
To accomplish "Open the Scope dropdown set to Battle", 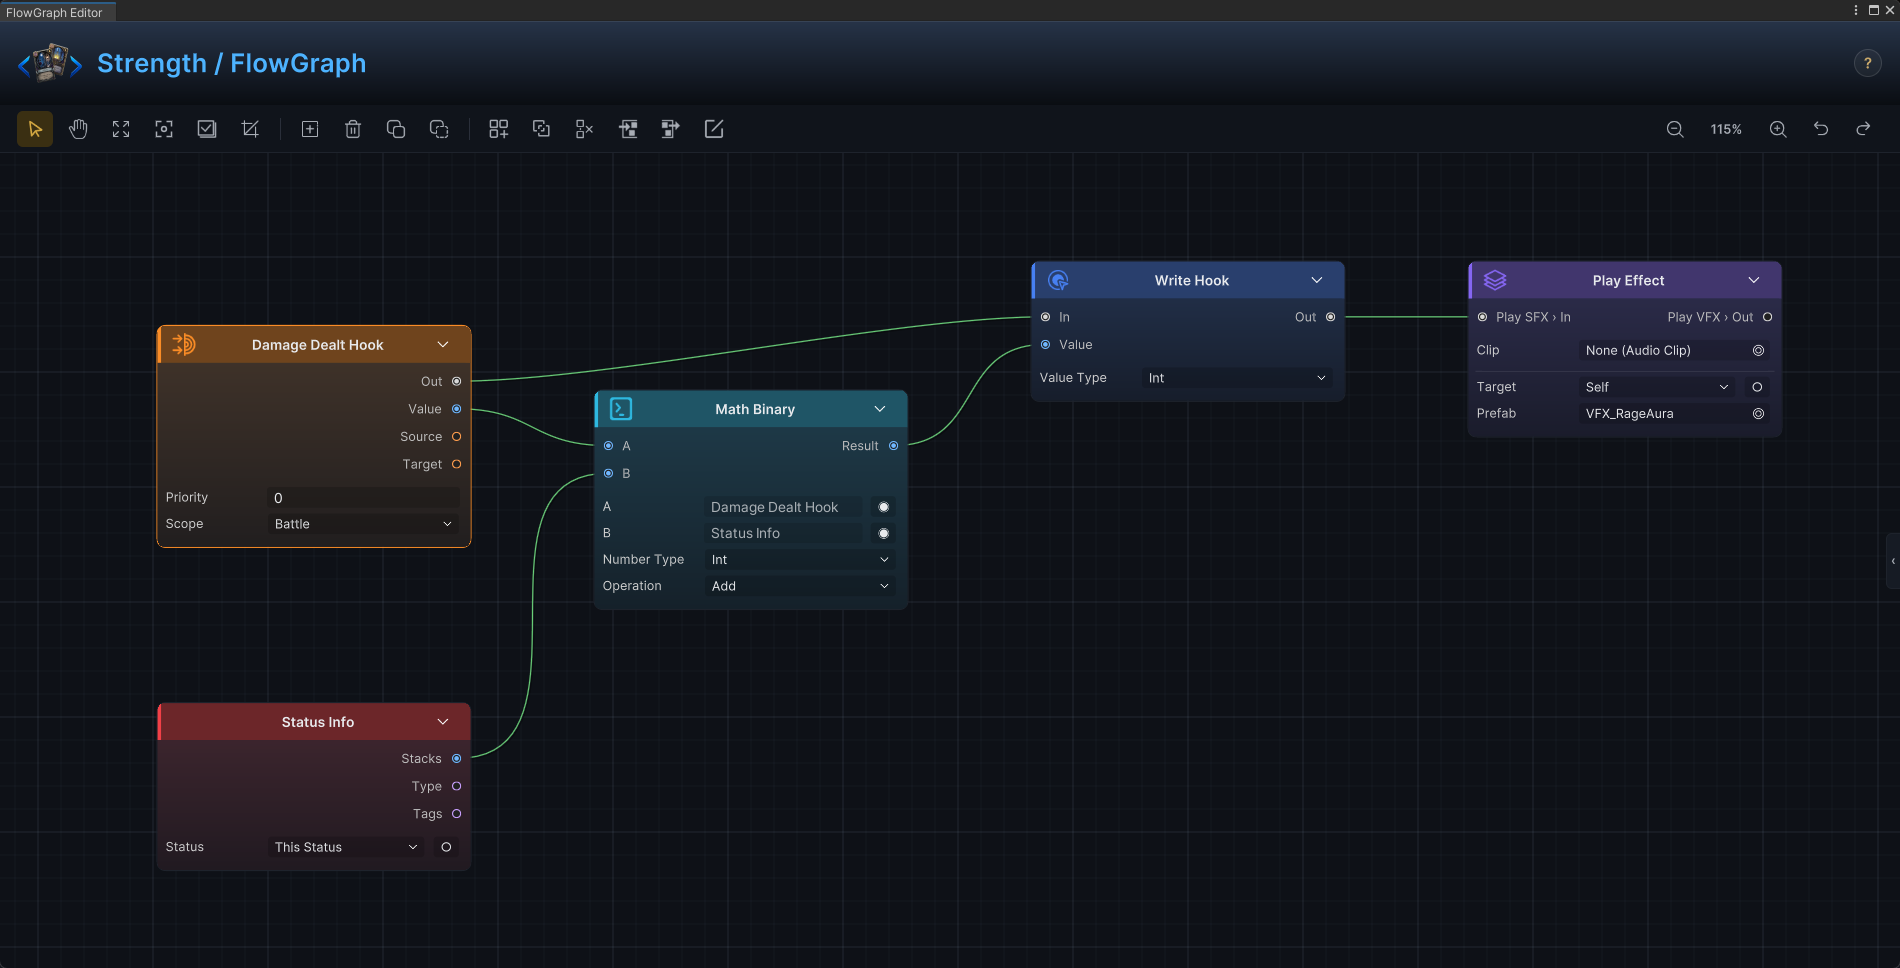I will (363, 524).
